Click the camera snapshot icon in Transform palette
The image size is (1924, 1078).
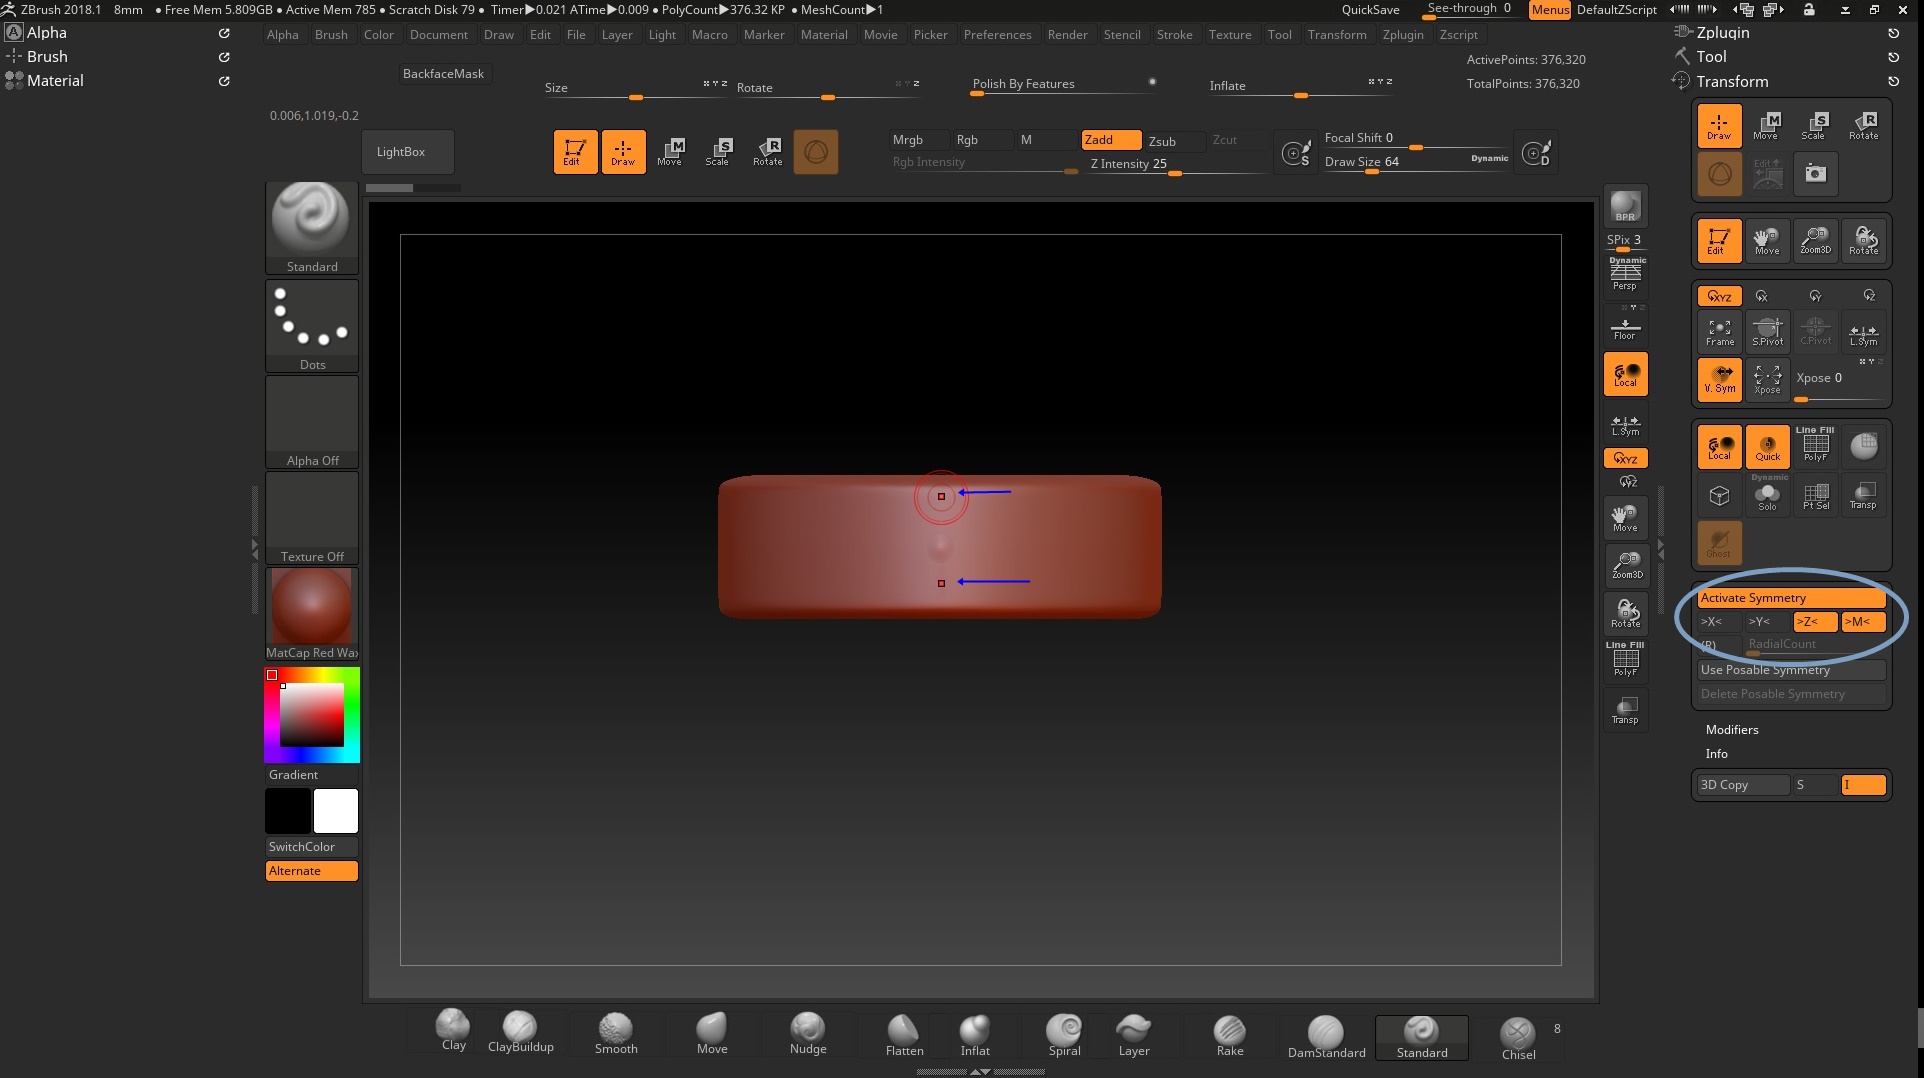(1815, 173)
